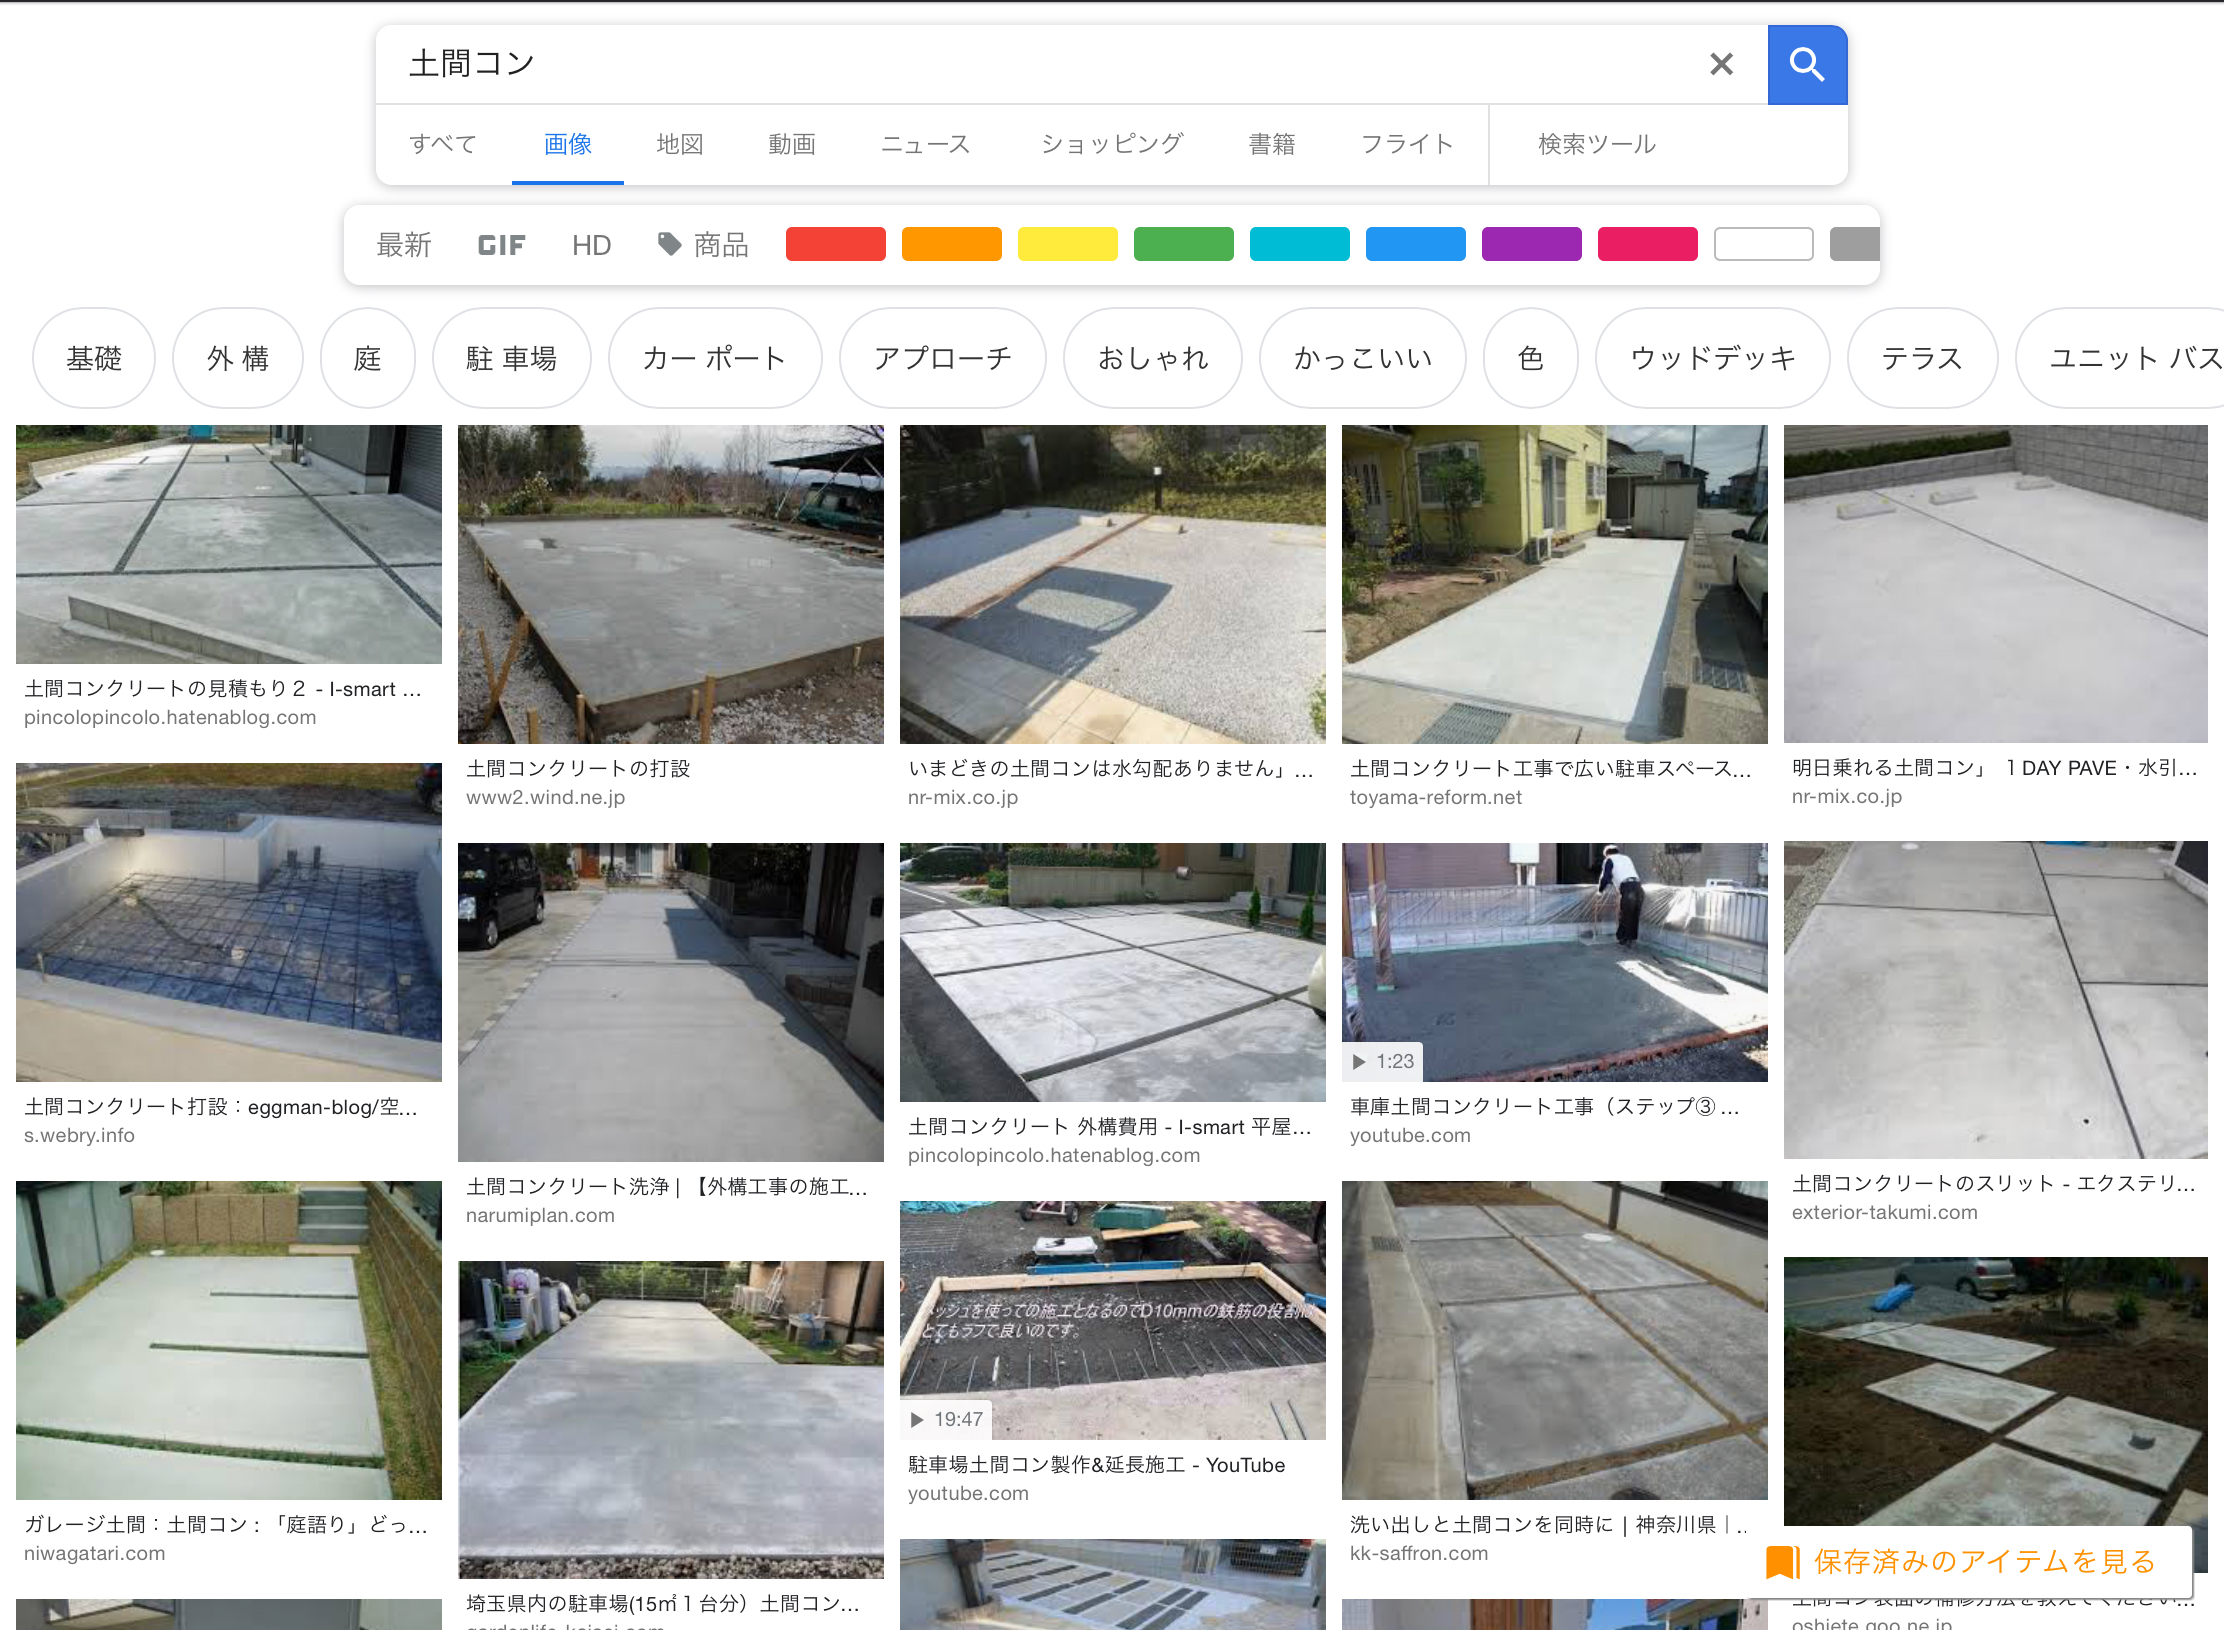Select the カーポート suggestion chip

click(715, 358)
